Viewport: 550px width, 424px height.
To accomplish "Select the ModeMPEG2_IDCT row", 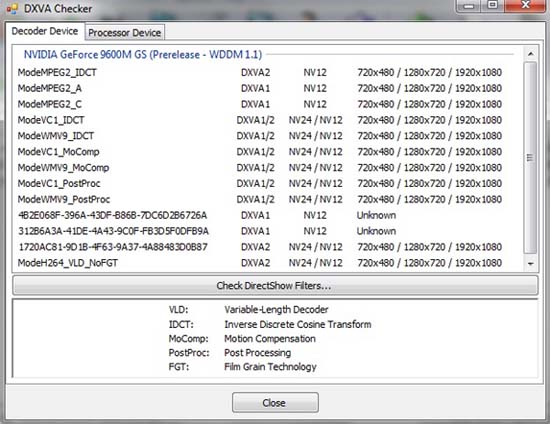I will [x=260, y=73].
